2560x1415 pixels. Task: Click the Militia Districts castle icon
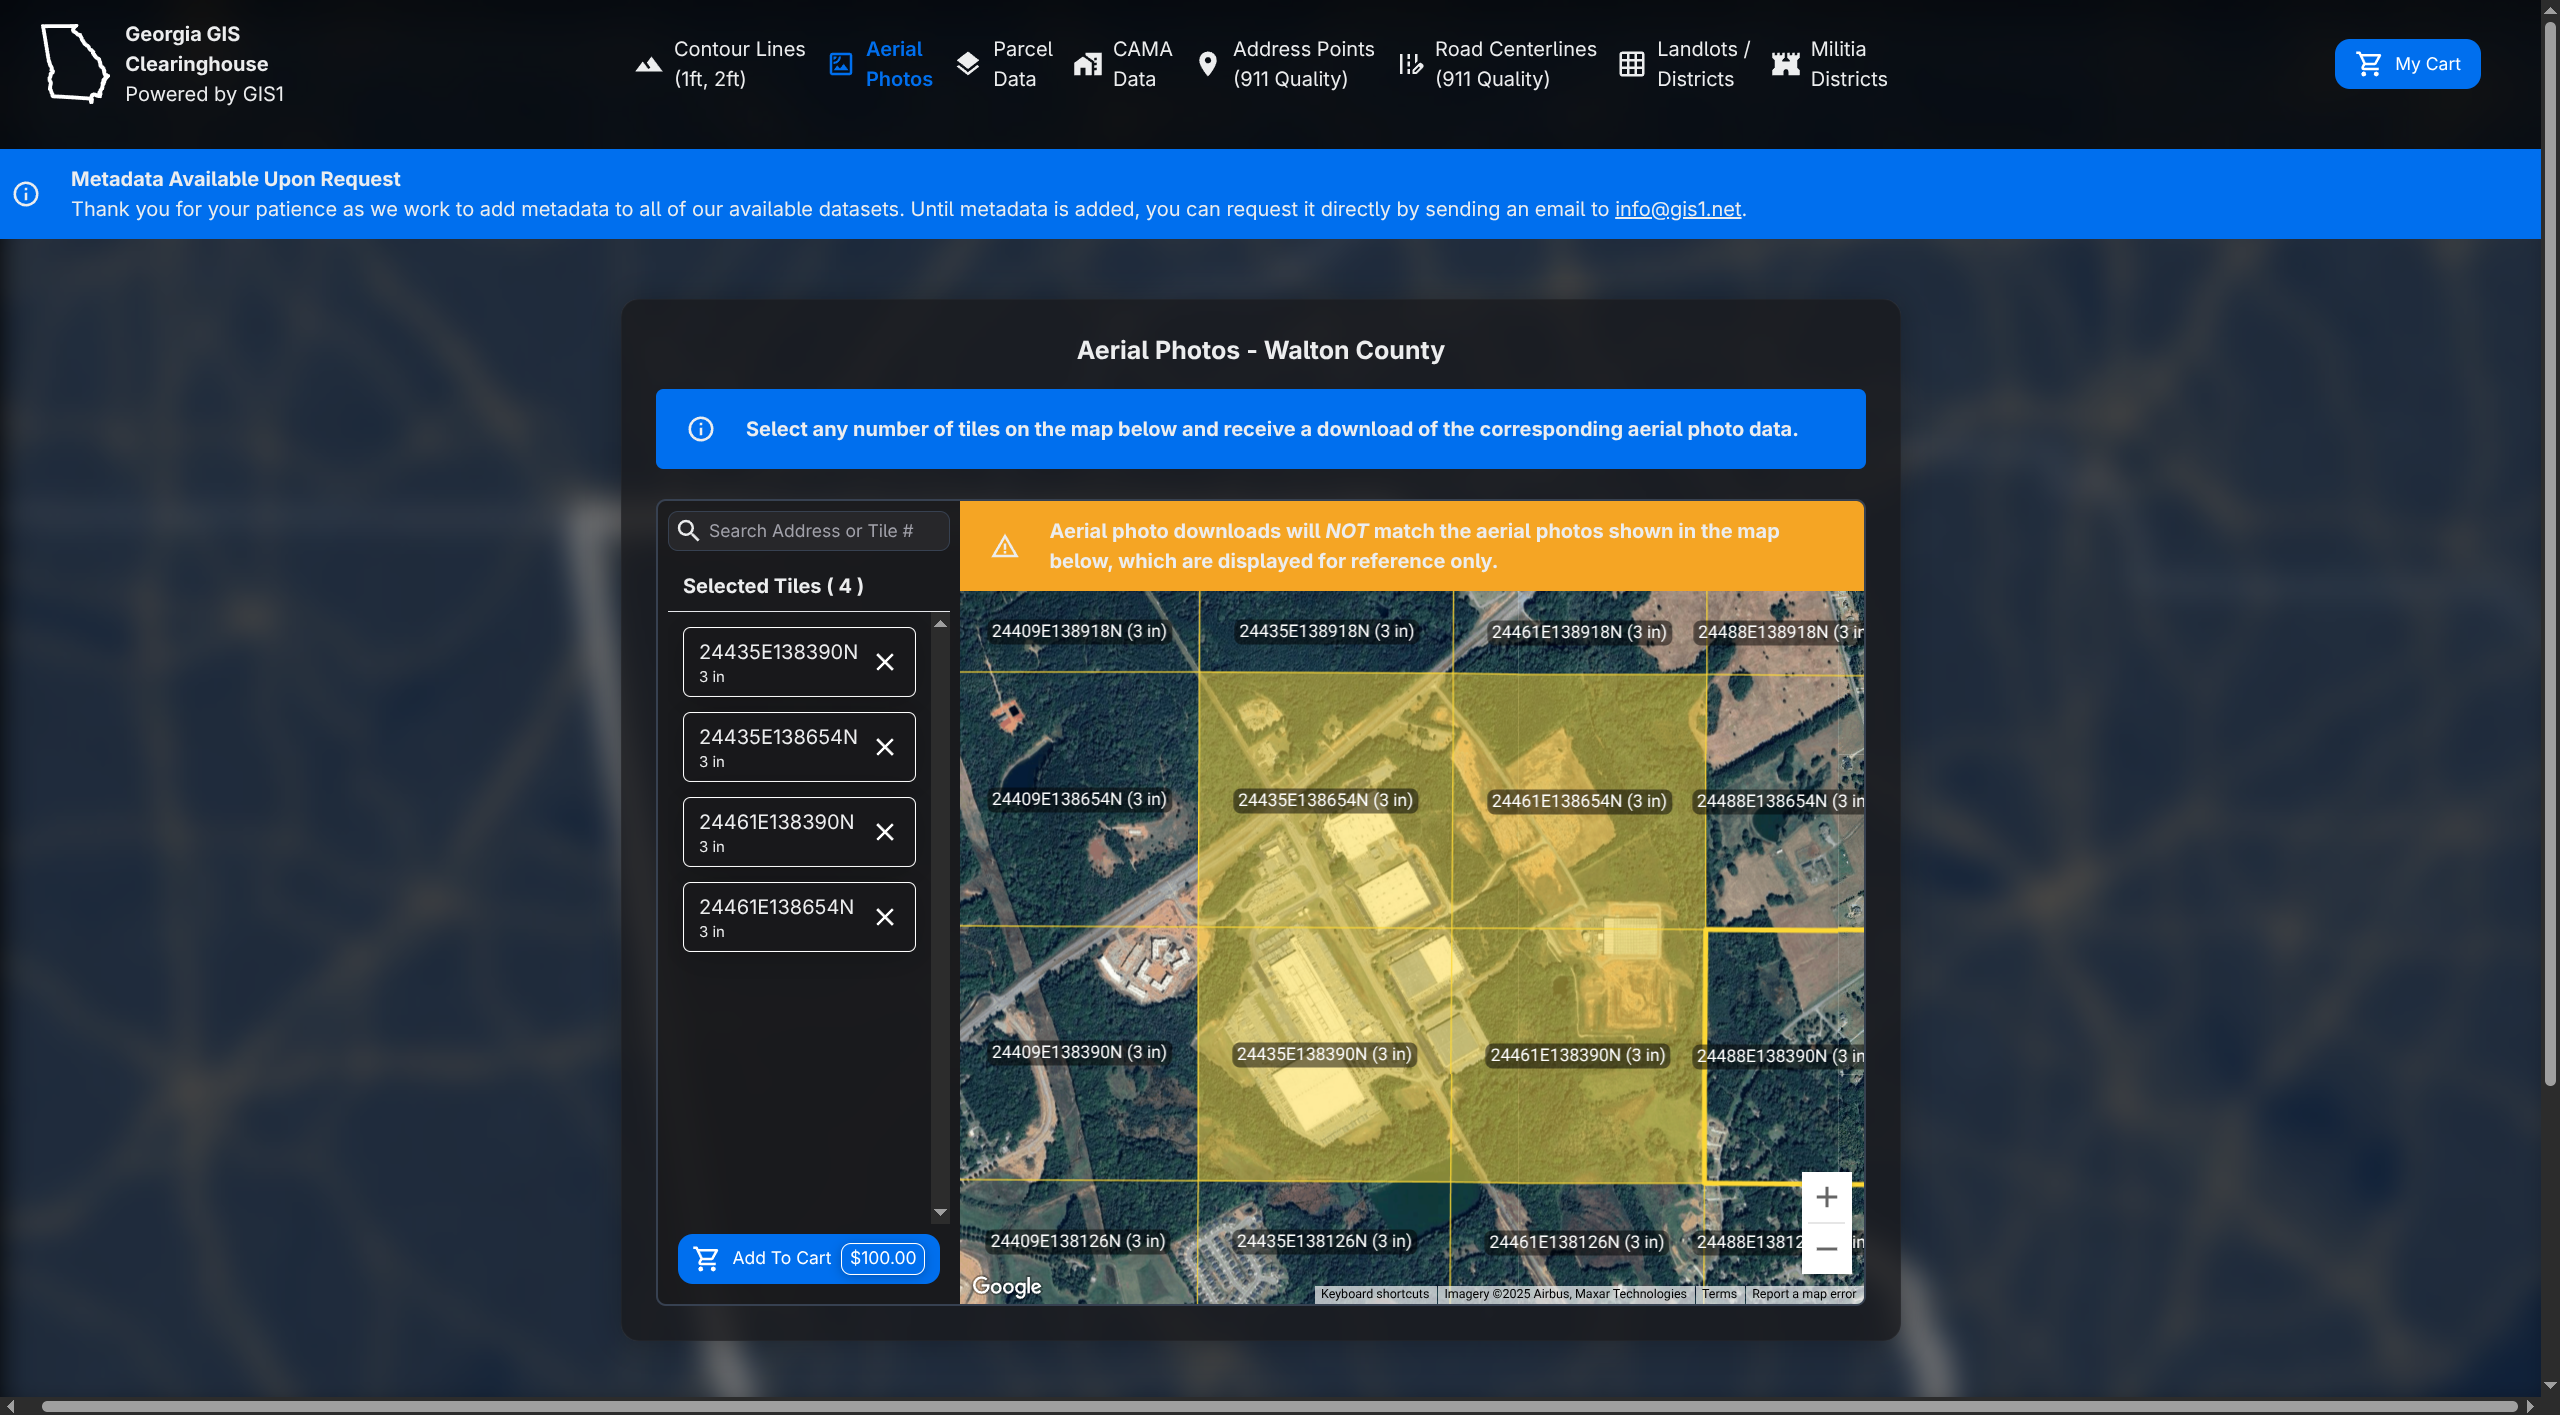[1785, 64]
